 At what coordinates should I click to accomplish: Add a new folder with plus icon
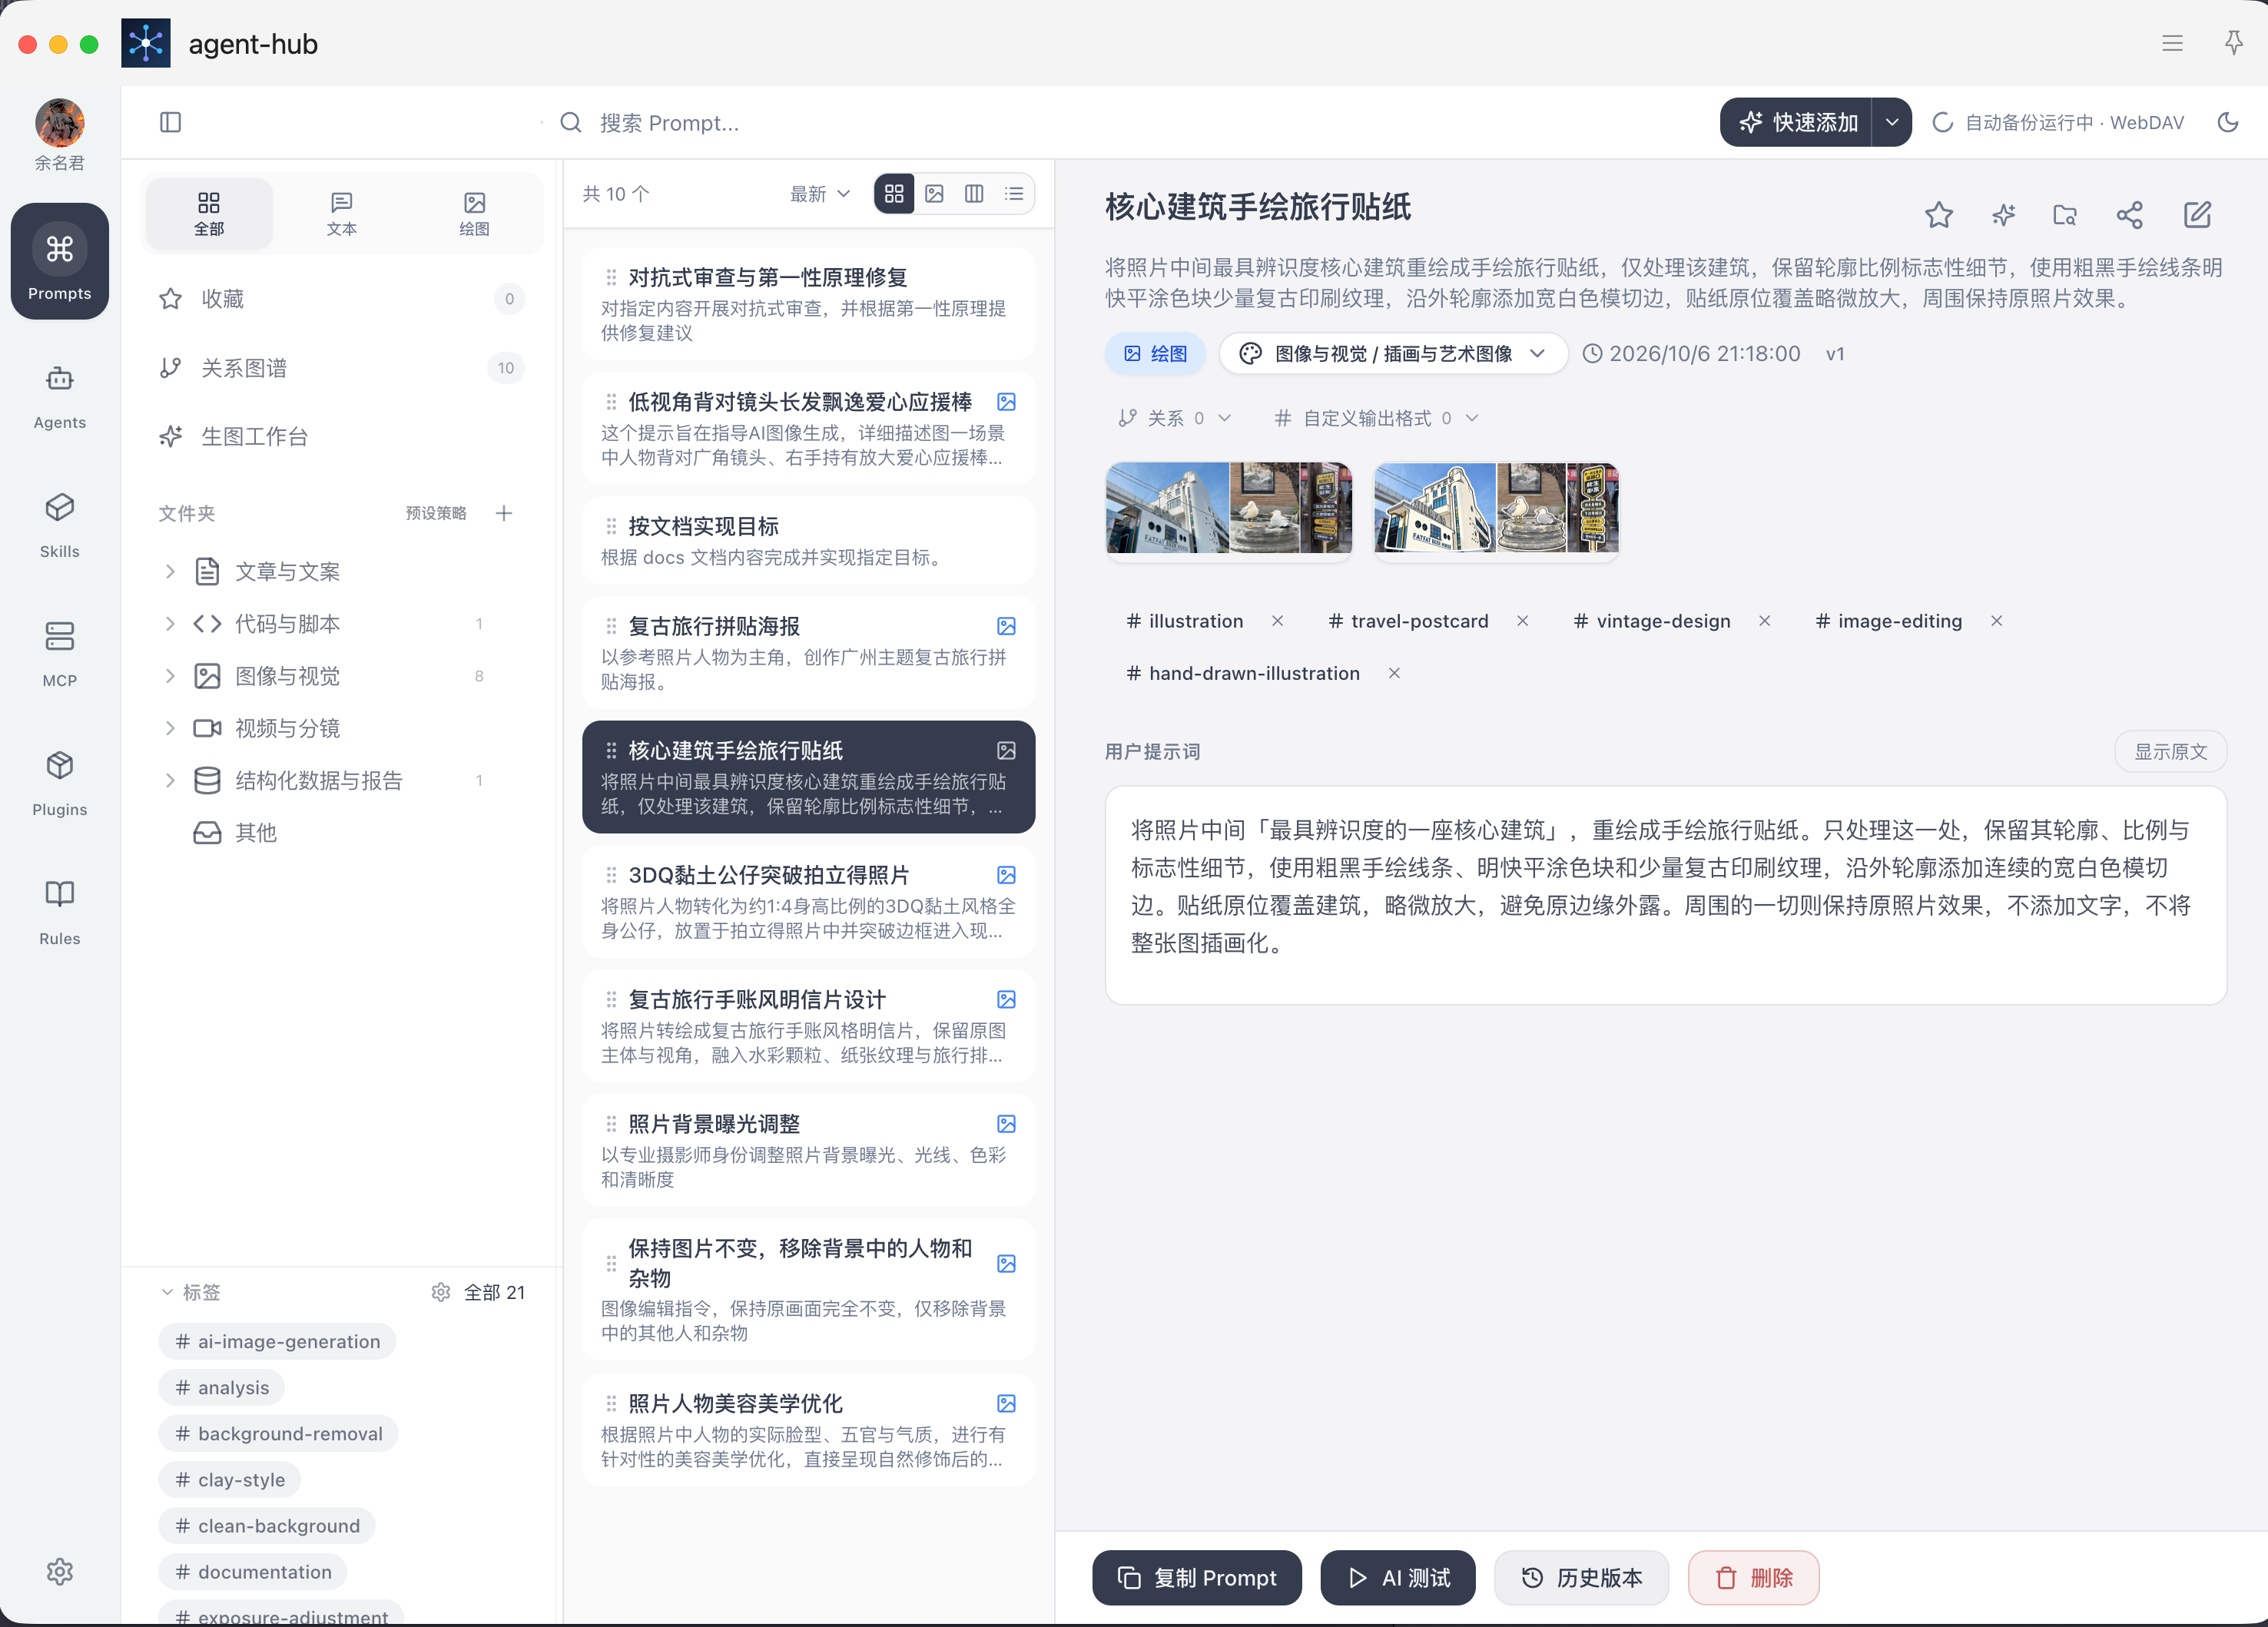pyautogui.click(x=504, y=513)
